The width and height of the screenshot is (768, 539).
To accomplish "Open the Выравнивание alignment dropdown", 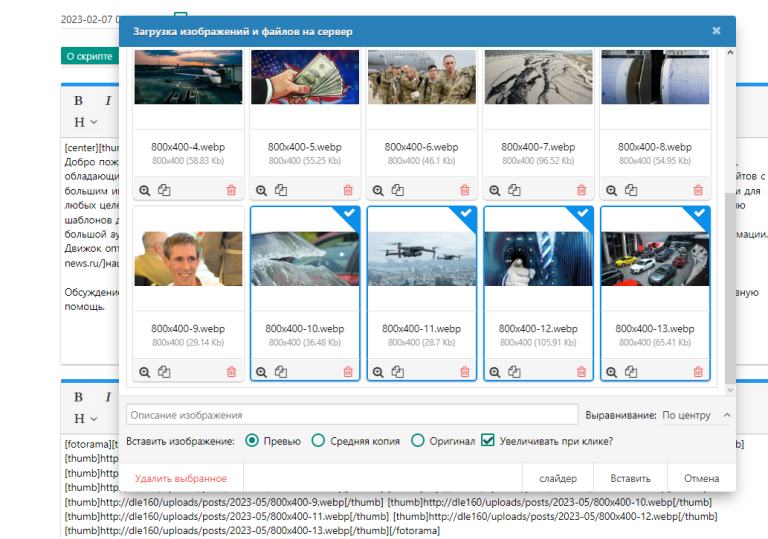I will pyautogui.click(x=696, y=415).
